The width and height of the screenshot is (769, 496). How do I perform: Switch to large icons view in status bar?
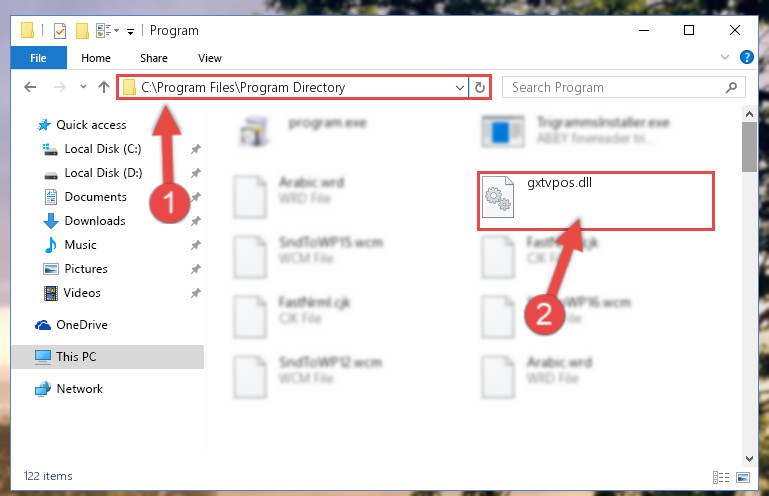743,477
